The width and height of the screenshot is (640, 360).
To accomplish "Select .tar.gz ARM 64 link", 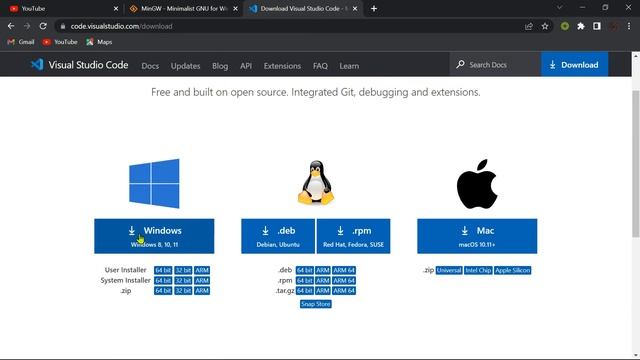I will (344, 291).
